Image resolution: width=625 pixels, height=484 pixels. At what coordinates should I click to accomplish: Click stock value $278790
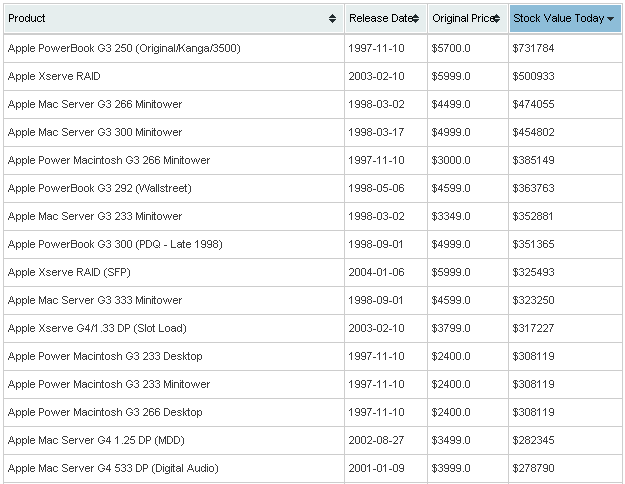coord(533,468)
